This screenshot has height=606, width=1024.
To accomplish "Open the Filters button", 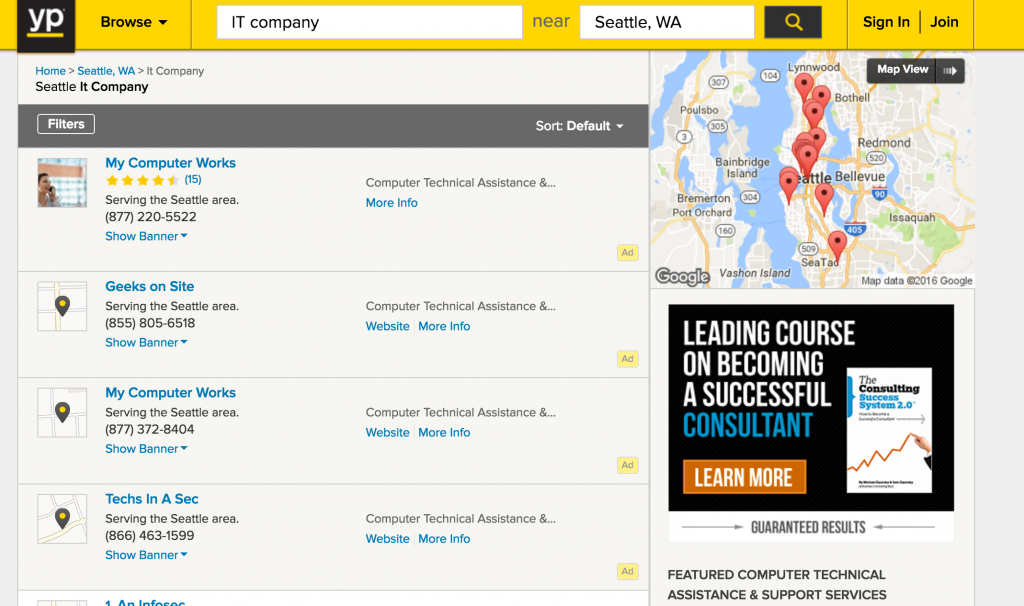I will [66, 124].
